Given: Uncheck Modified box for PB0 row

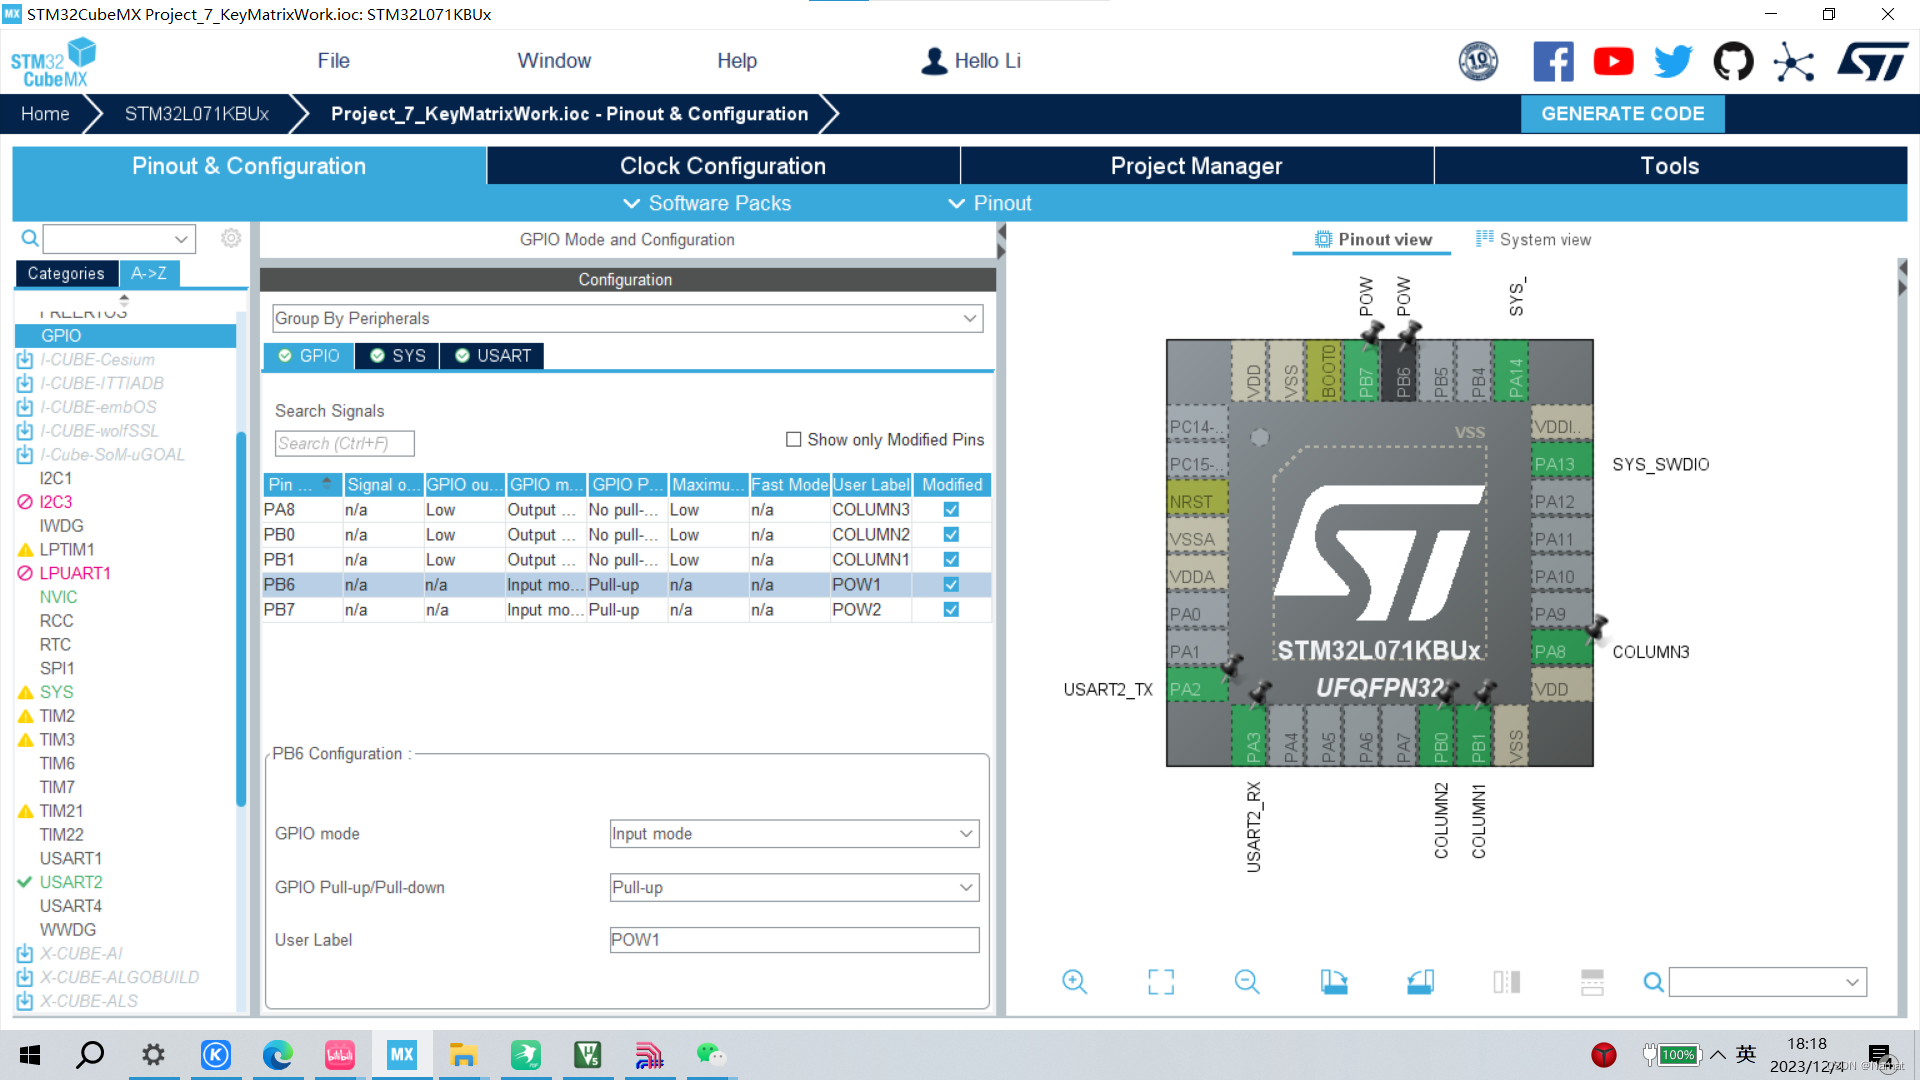Looking at the screenshot, I should (x=951, y=535).
